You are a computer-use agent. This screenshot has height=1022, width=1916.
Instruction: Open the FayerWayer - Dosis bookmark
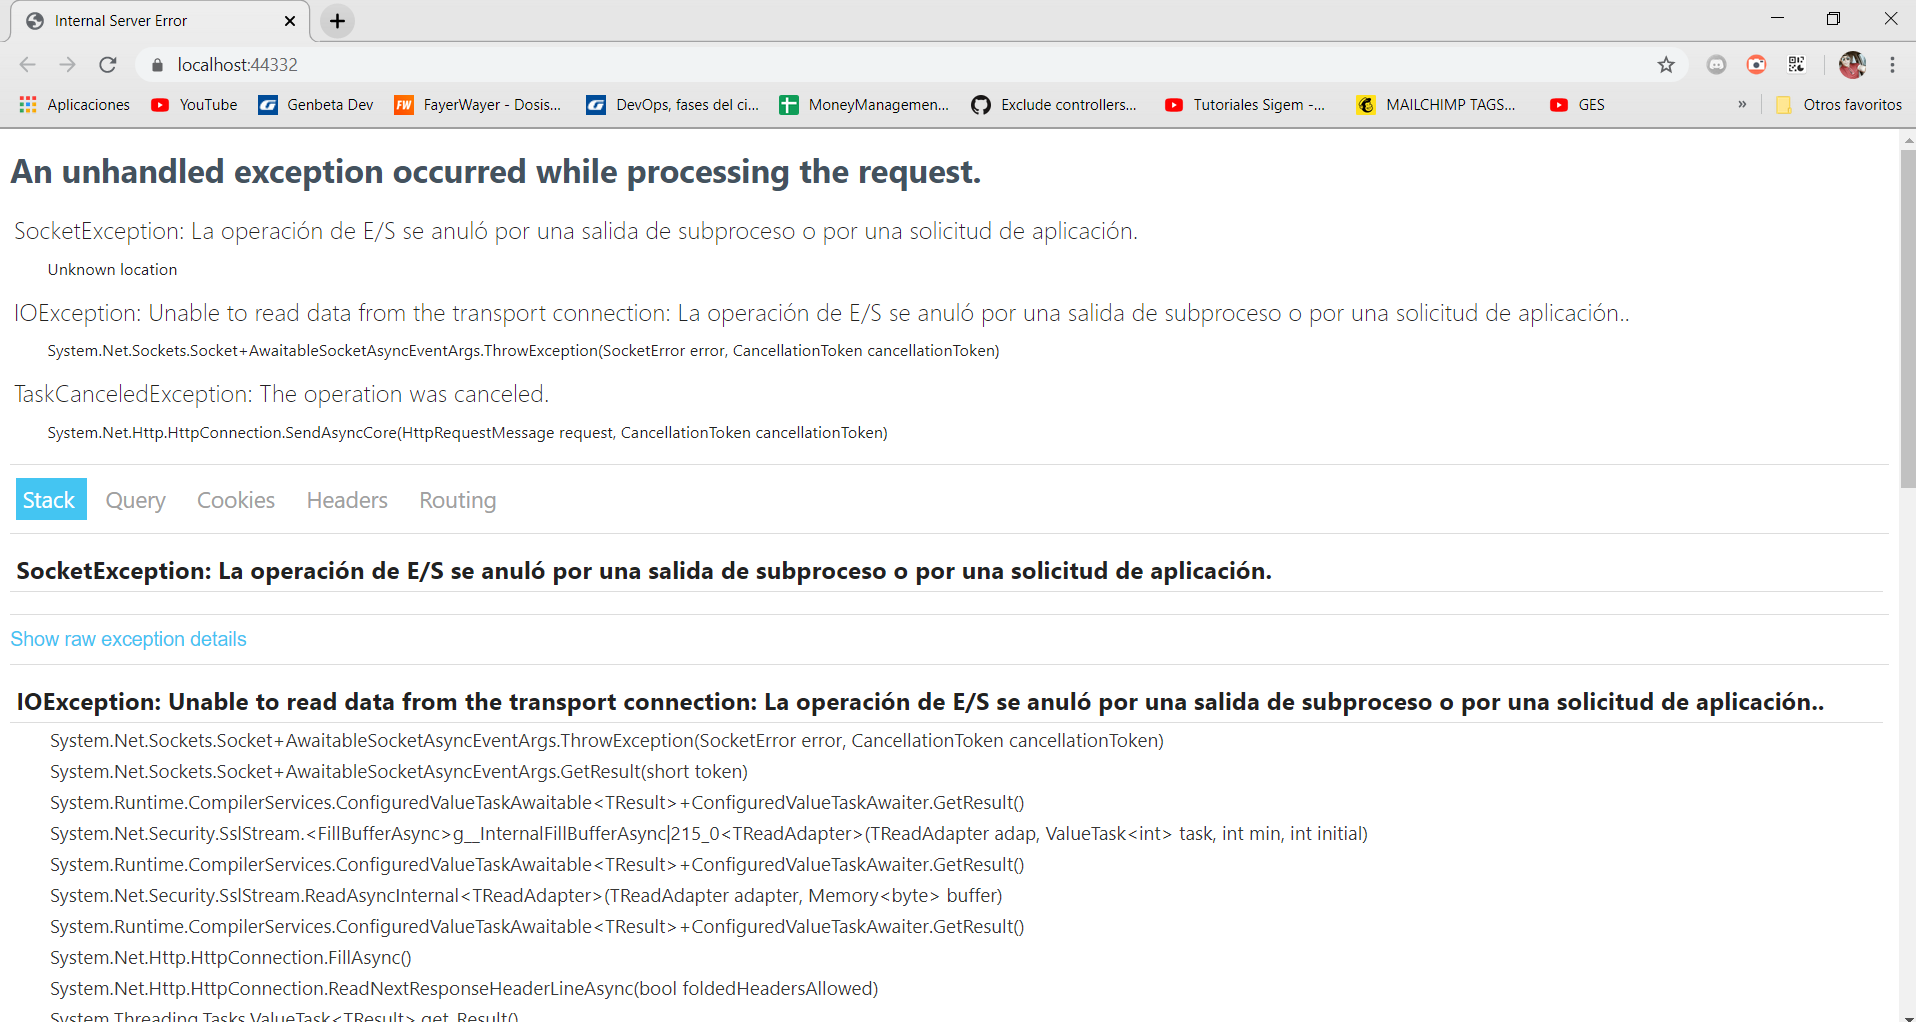478,105
